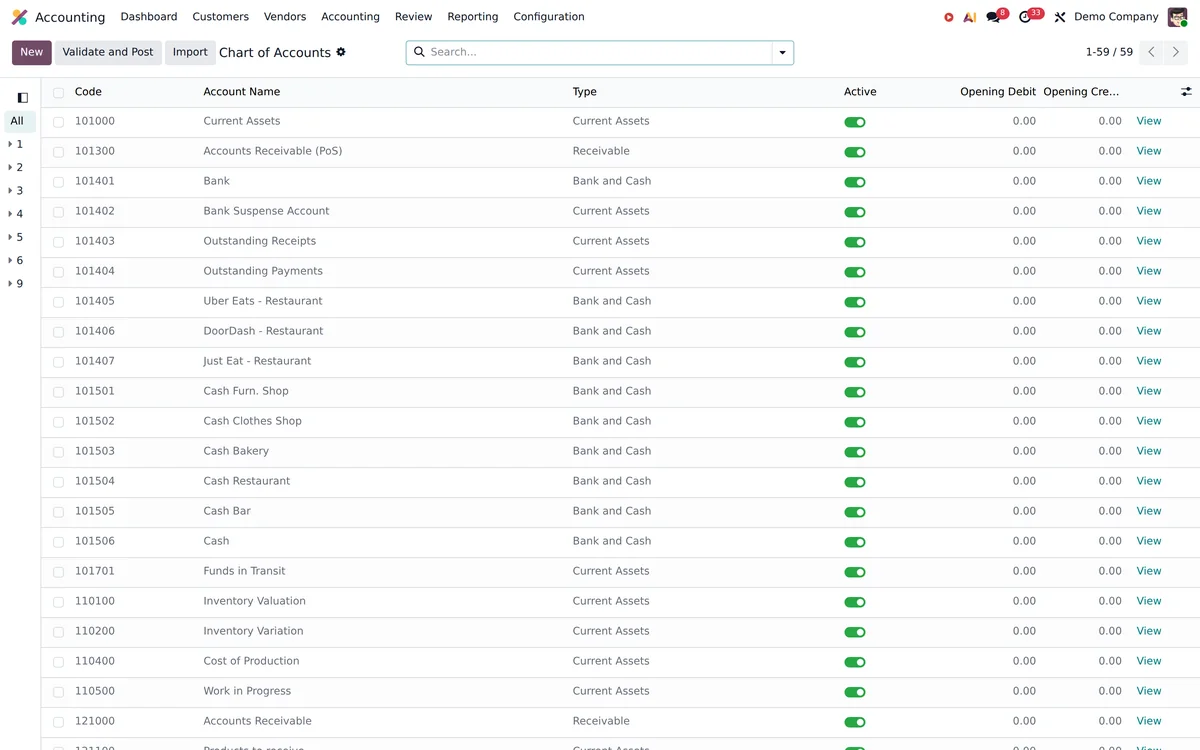The width and height of the screenshot is (1200, 750).
Task: Click the Validate and Post button
Action: pos(108,52)
